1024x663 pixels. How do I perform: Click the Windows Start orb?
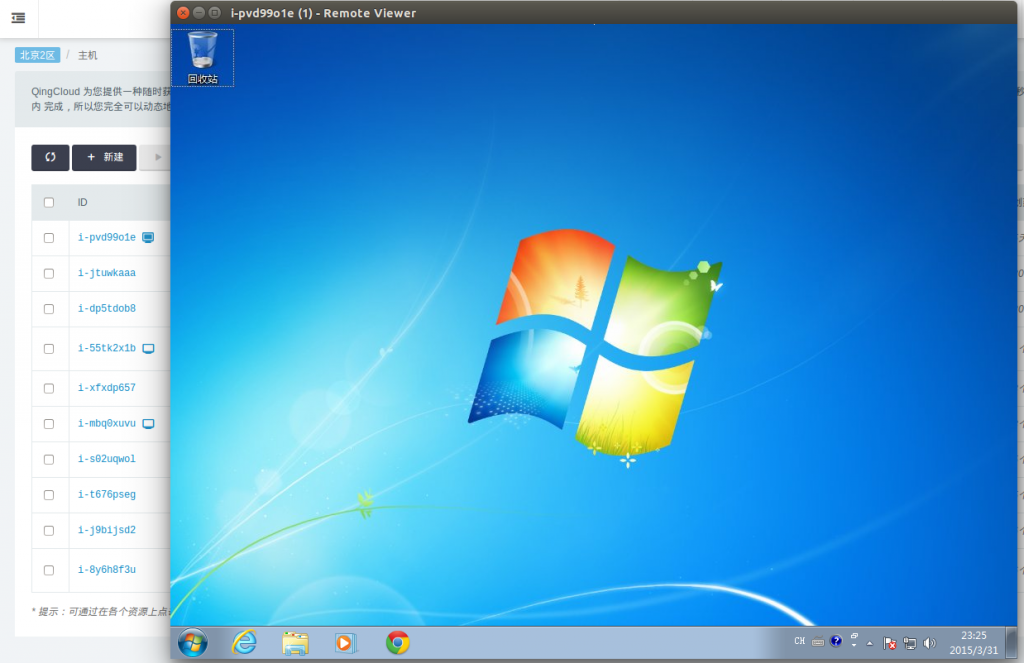point(193,642)
